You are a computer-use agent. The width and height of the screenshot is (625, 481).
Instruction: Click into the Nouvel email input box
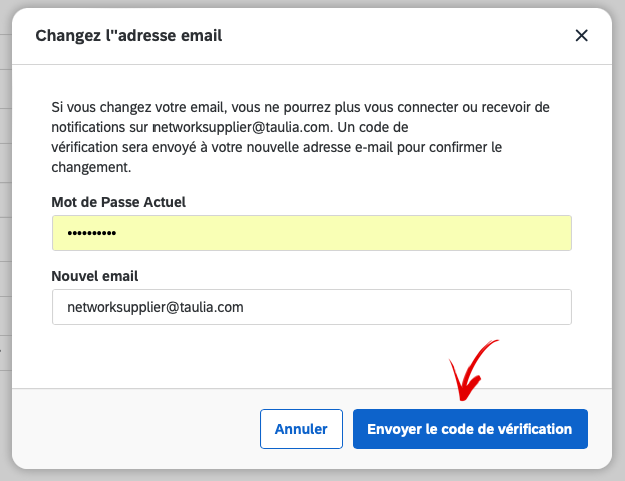(312, 307)
